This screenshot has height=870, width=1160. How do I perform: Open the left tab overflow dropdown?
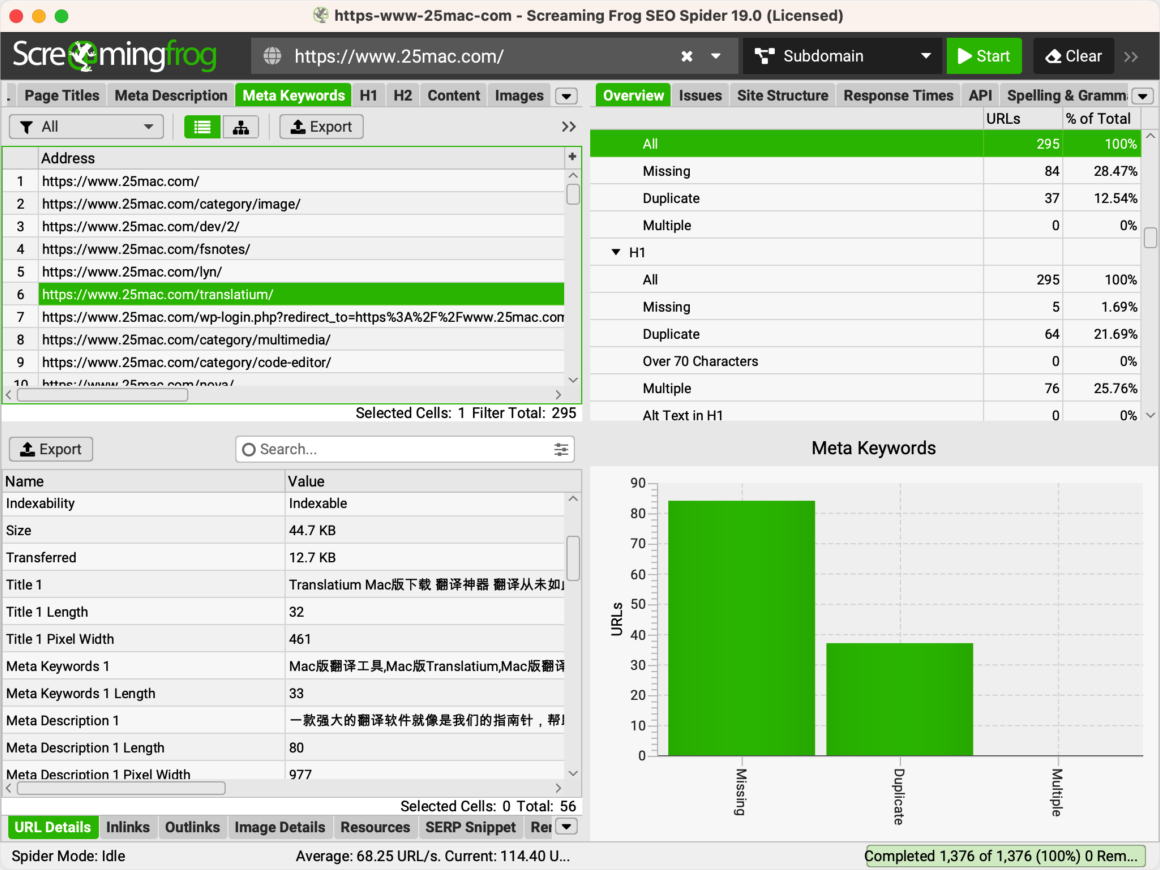567,96
